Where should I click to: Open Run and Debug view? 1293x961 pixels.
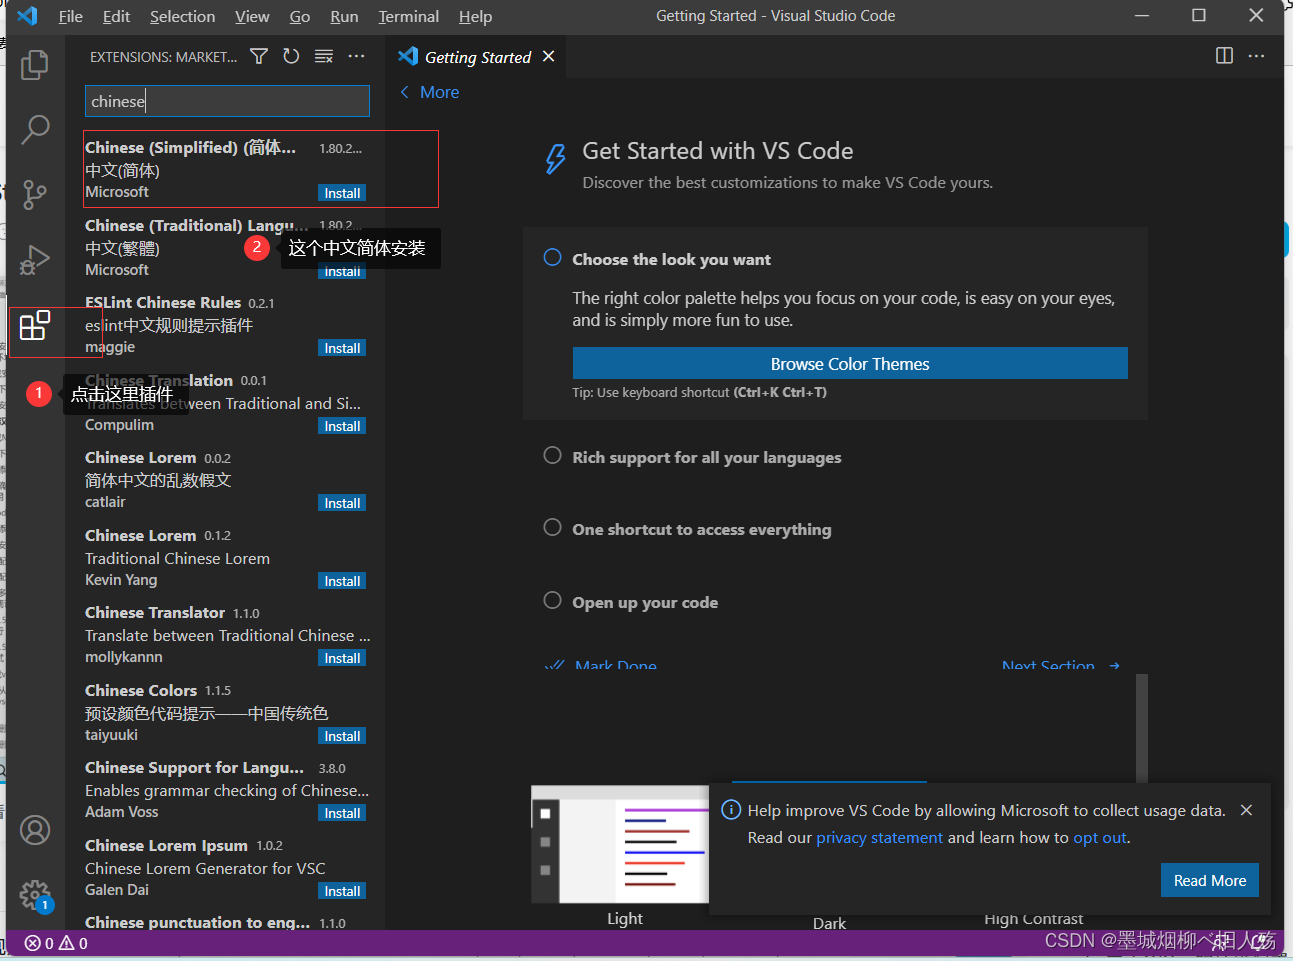tap(35, 259)
